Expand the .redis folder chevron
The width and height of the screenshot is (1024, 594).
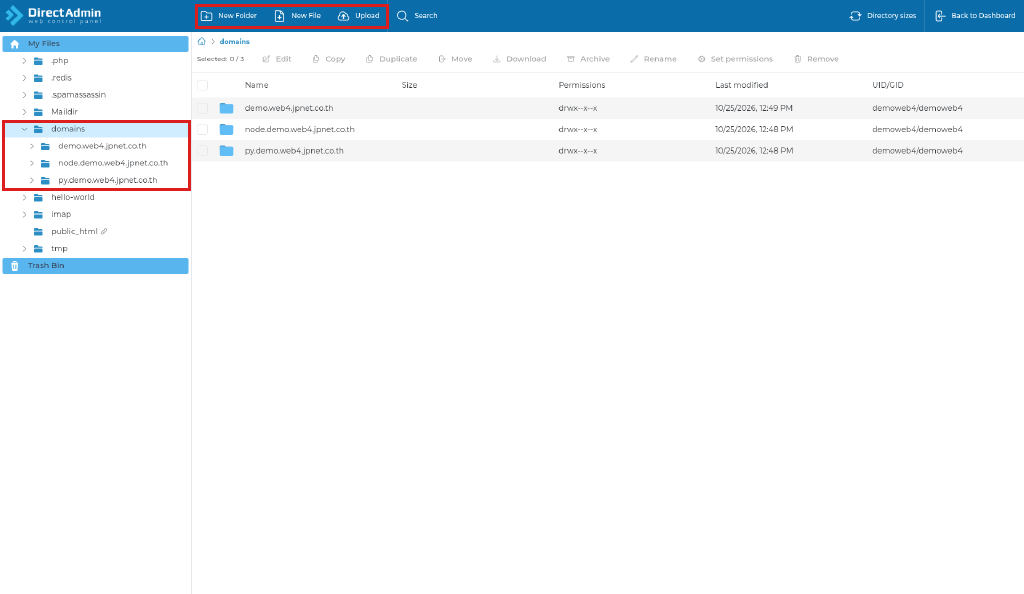coord(24,78)
